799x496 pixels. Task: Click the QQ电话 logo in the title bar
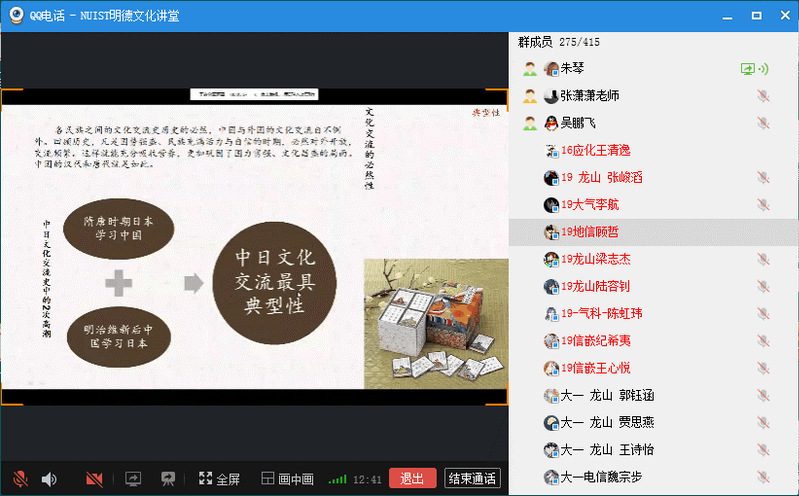[17, 15]
